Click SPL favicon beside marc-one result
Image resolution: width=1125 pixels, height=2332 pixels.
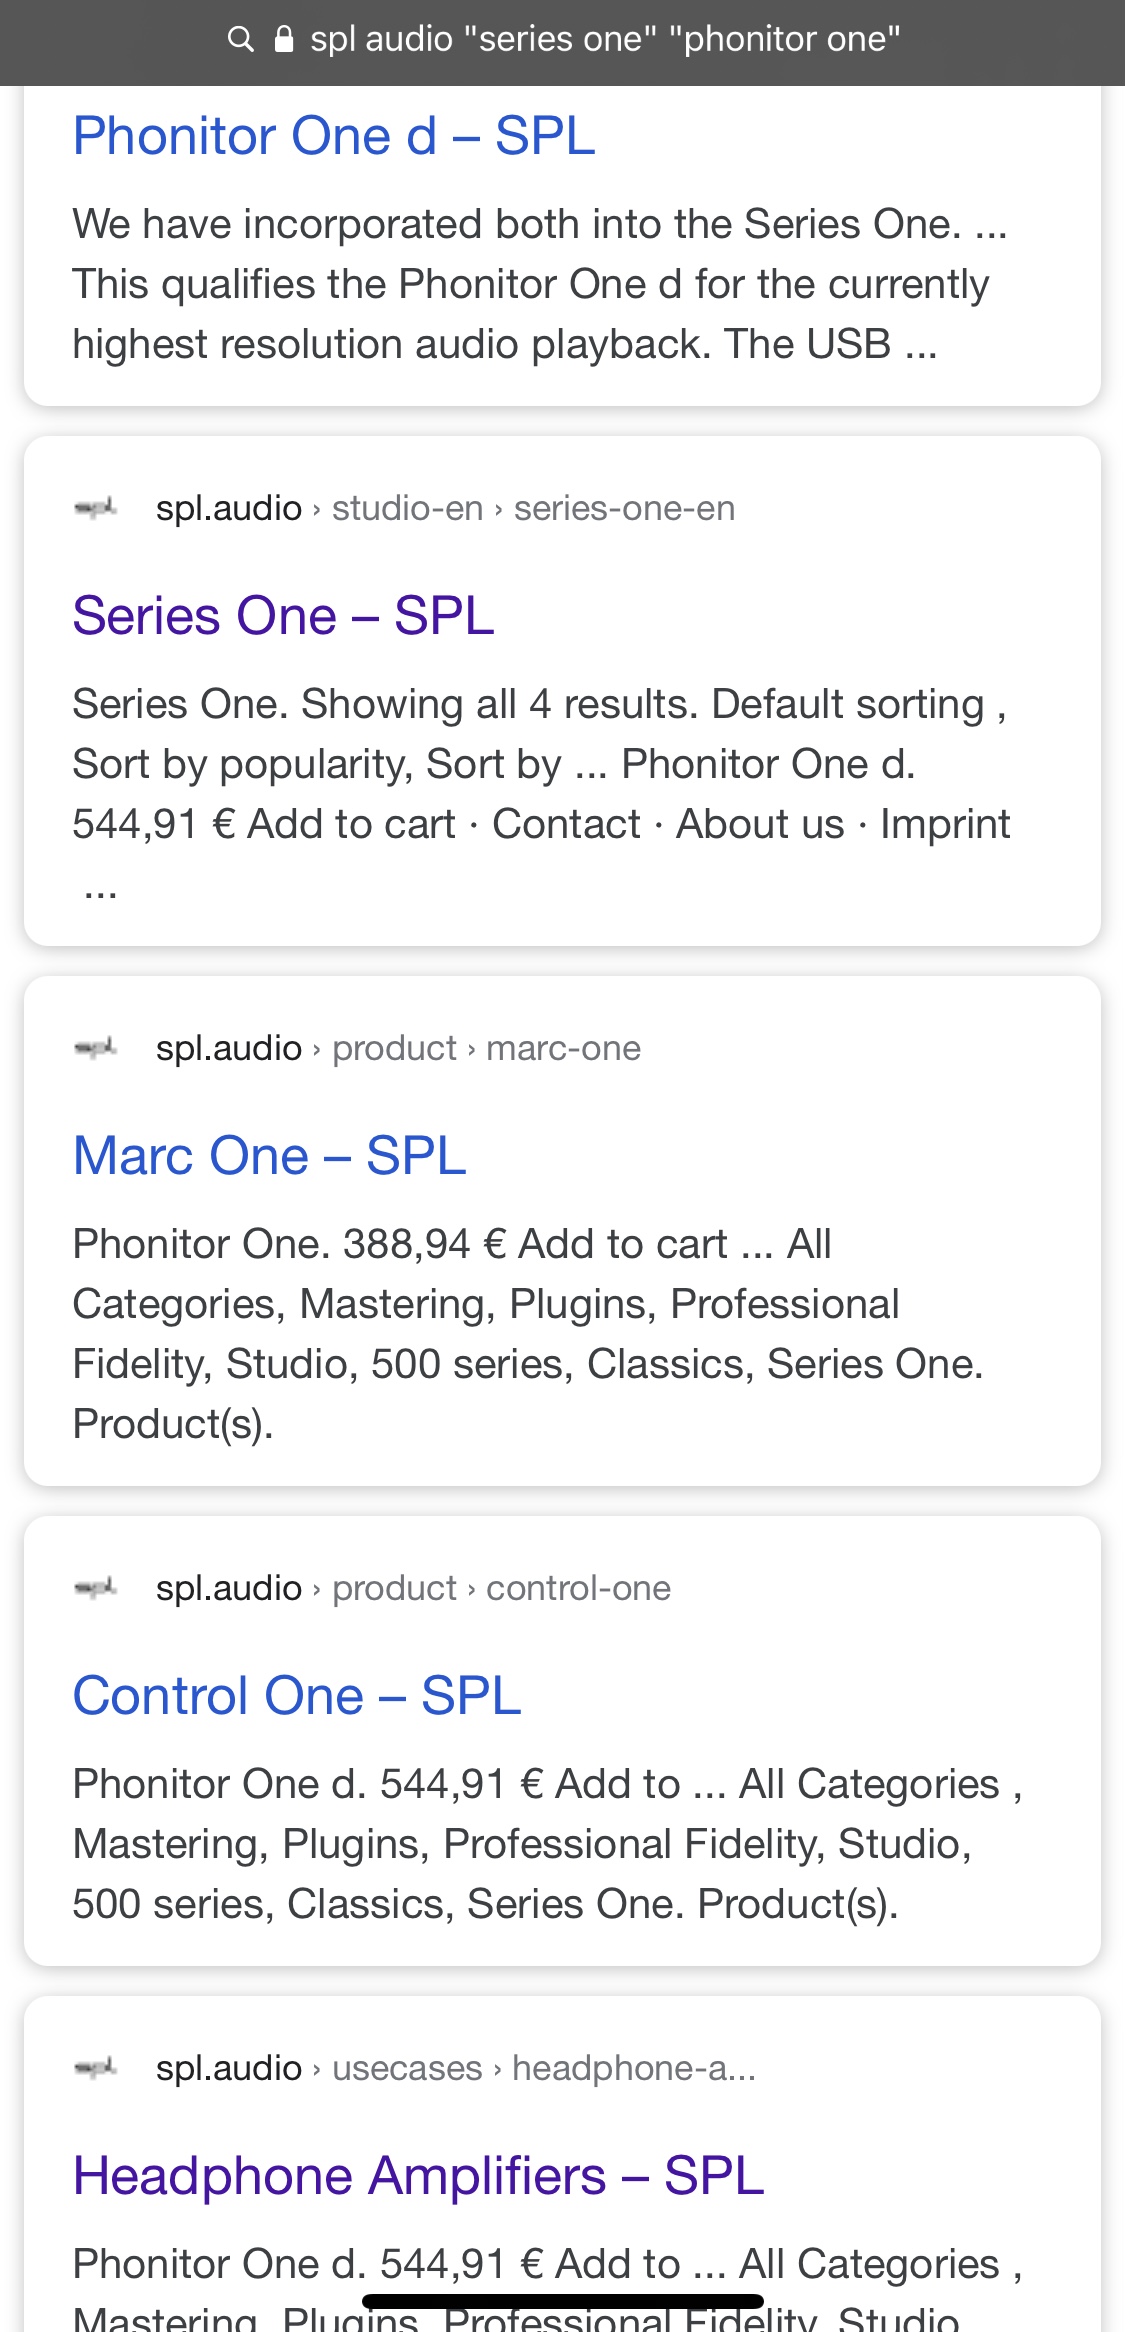(x=96, y=1048)
